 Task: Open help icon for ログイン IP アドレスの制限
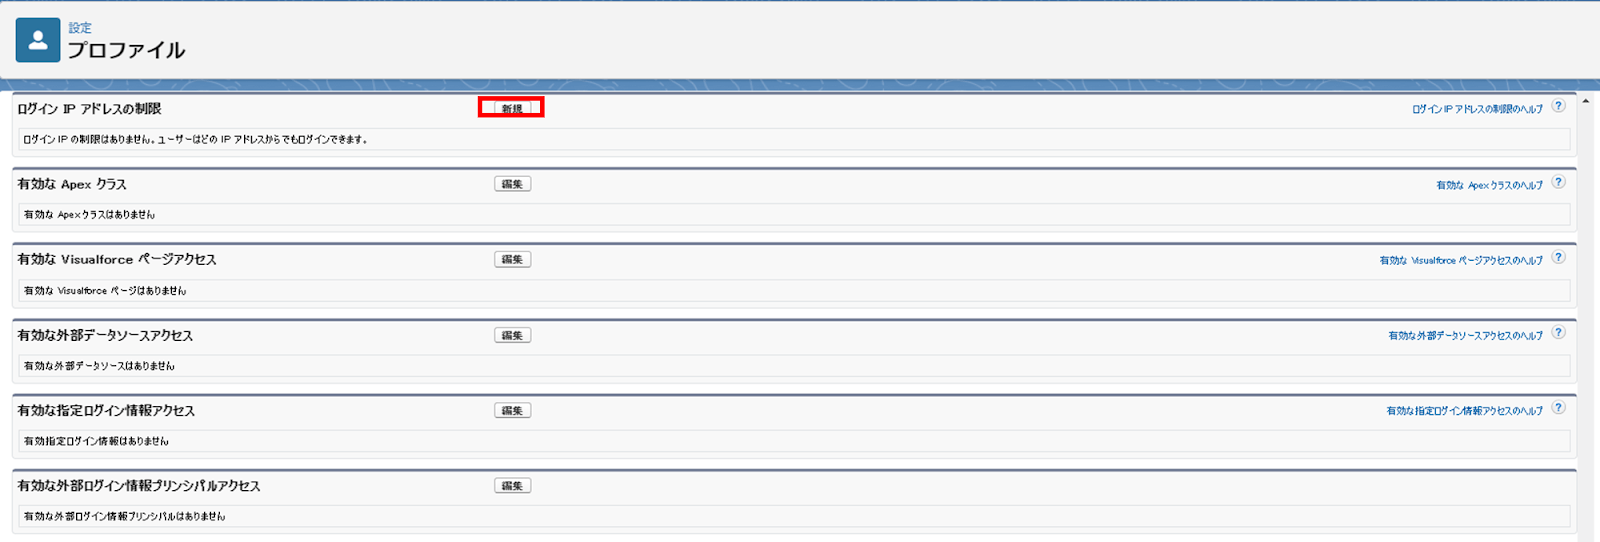tap(1558, 106)
